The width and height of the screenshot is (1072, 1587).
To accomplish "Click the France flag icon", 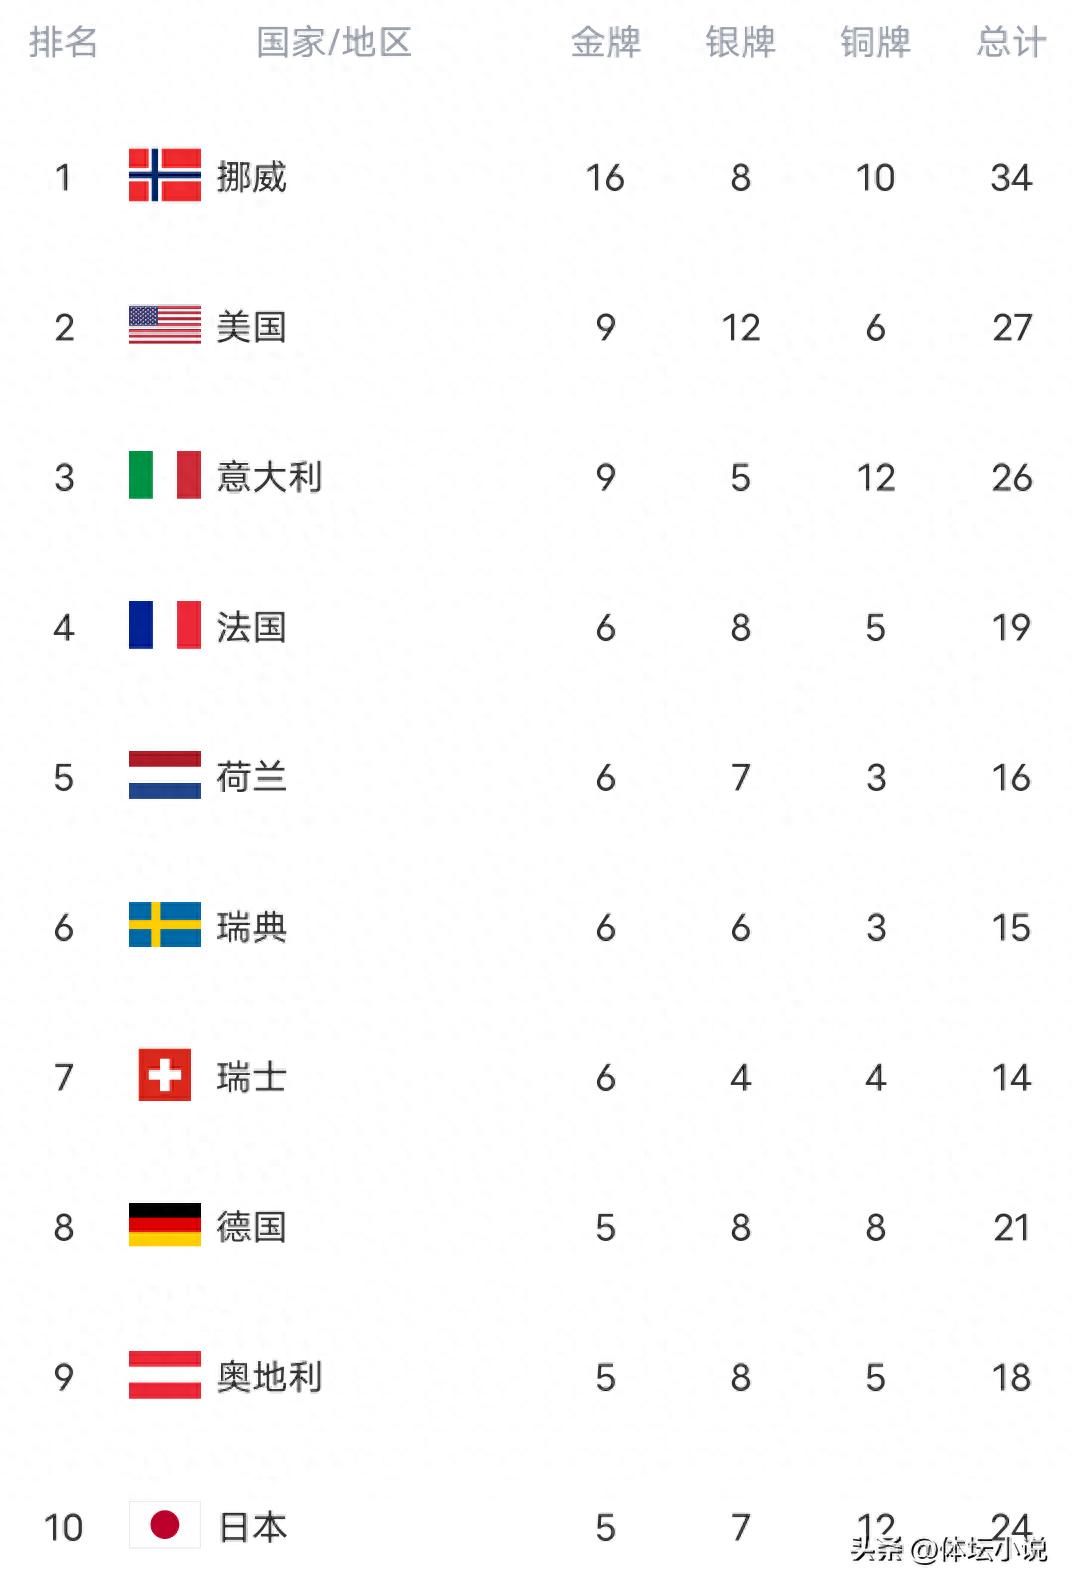I will click(164, 625).
